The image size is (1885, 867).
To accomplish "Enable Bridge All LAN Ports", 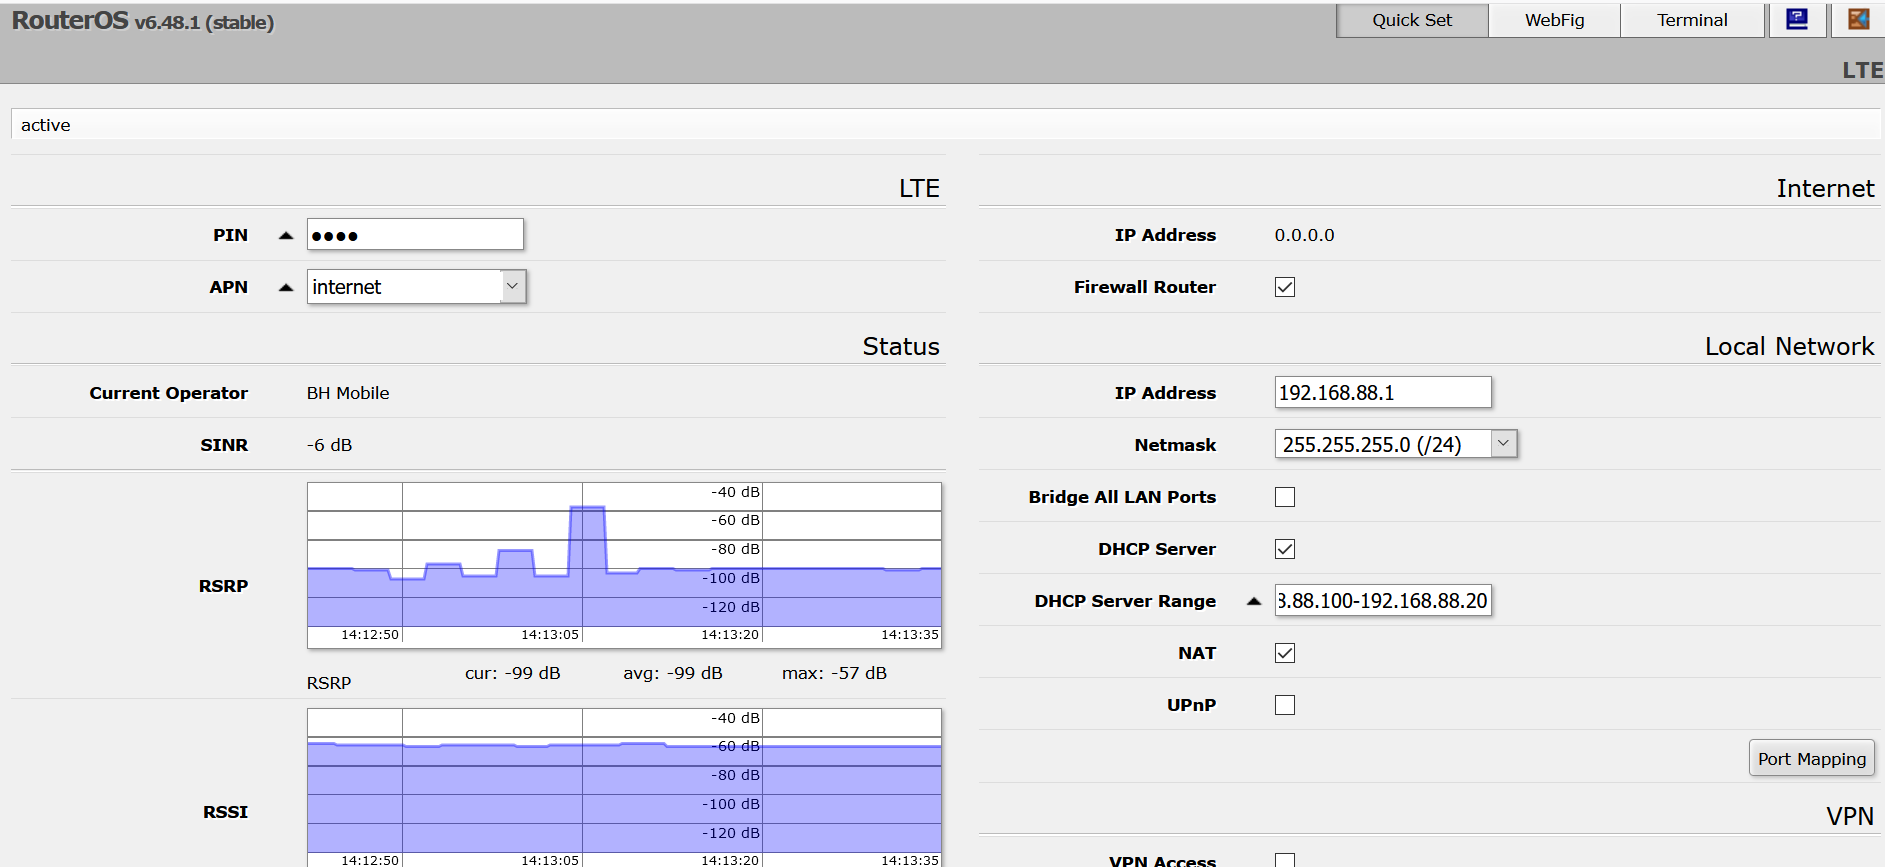I will pos(1285,497).
